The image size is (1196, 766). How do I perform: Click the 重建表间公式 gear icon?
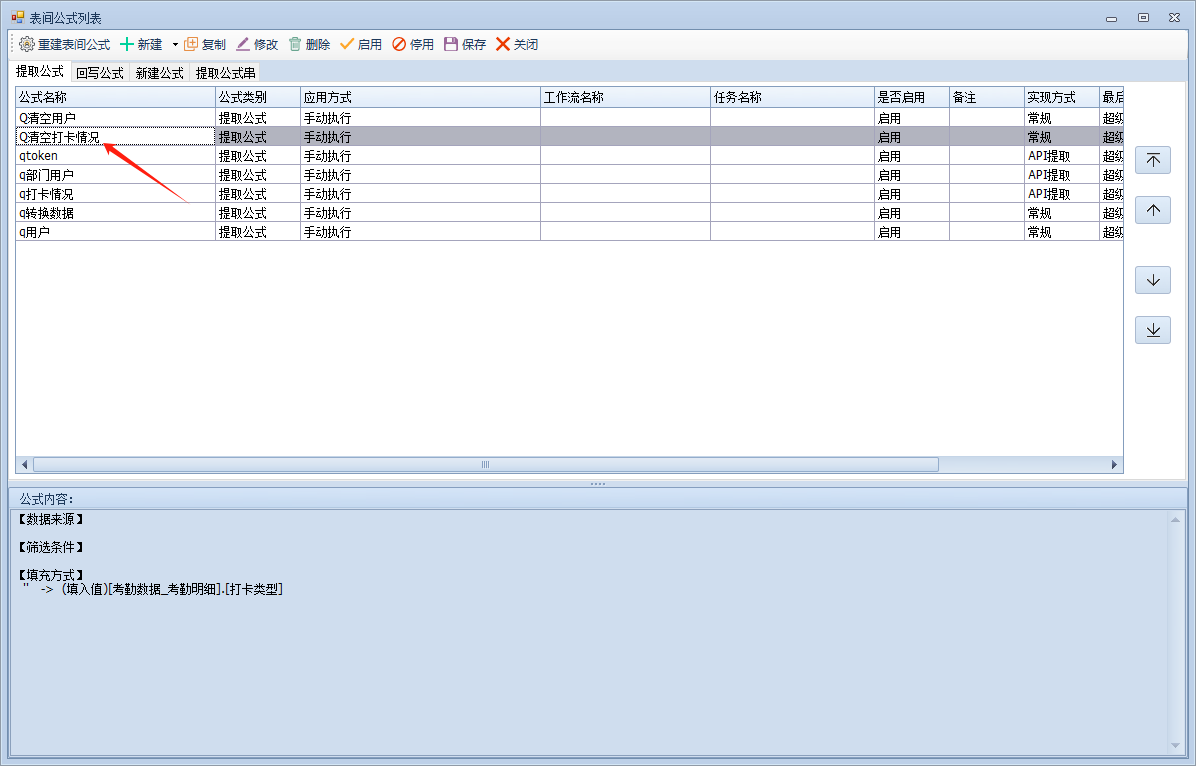27,45
